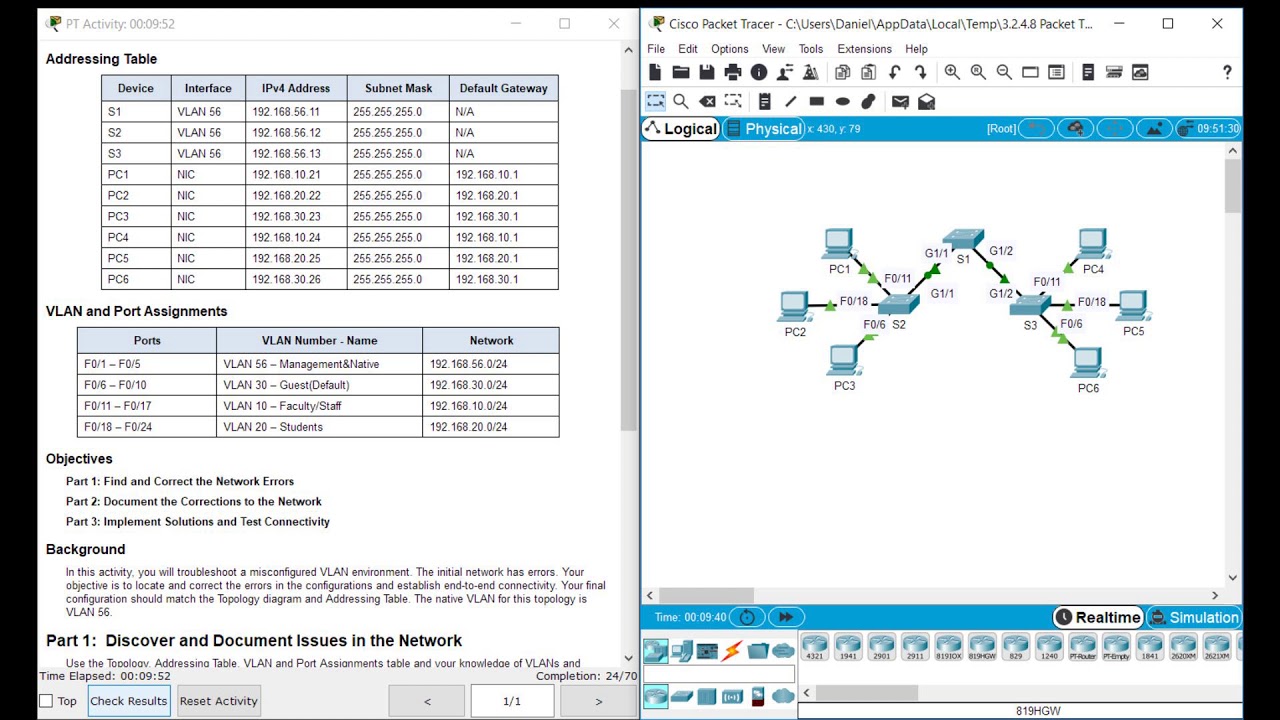
Task: Click the Add Simple PDU envelope icon
Action: click(x=900, y=101)
